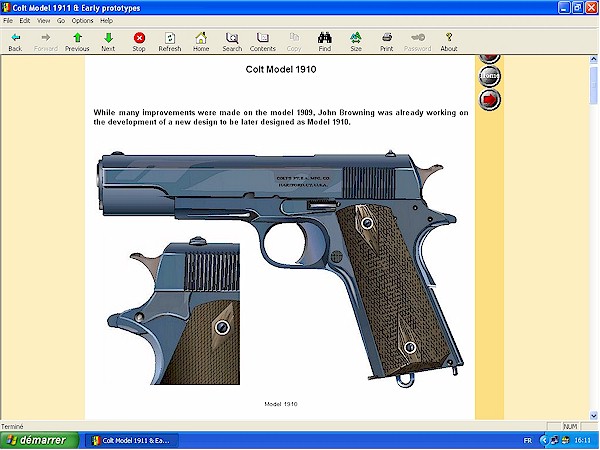The height and width of the screenshot is (450, 600).
Task: Click the paragraph about John Browning
Action: pyautogui.click(x=281, y=117)
